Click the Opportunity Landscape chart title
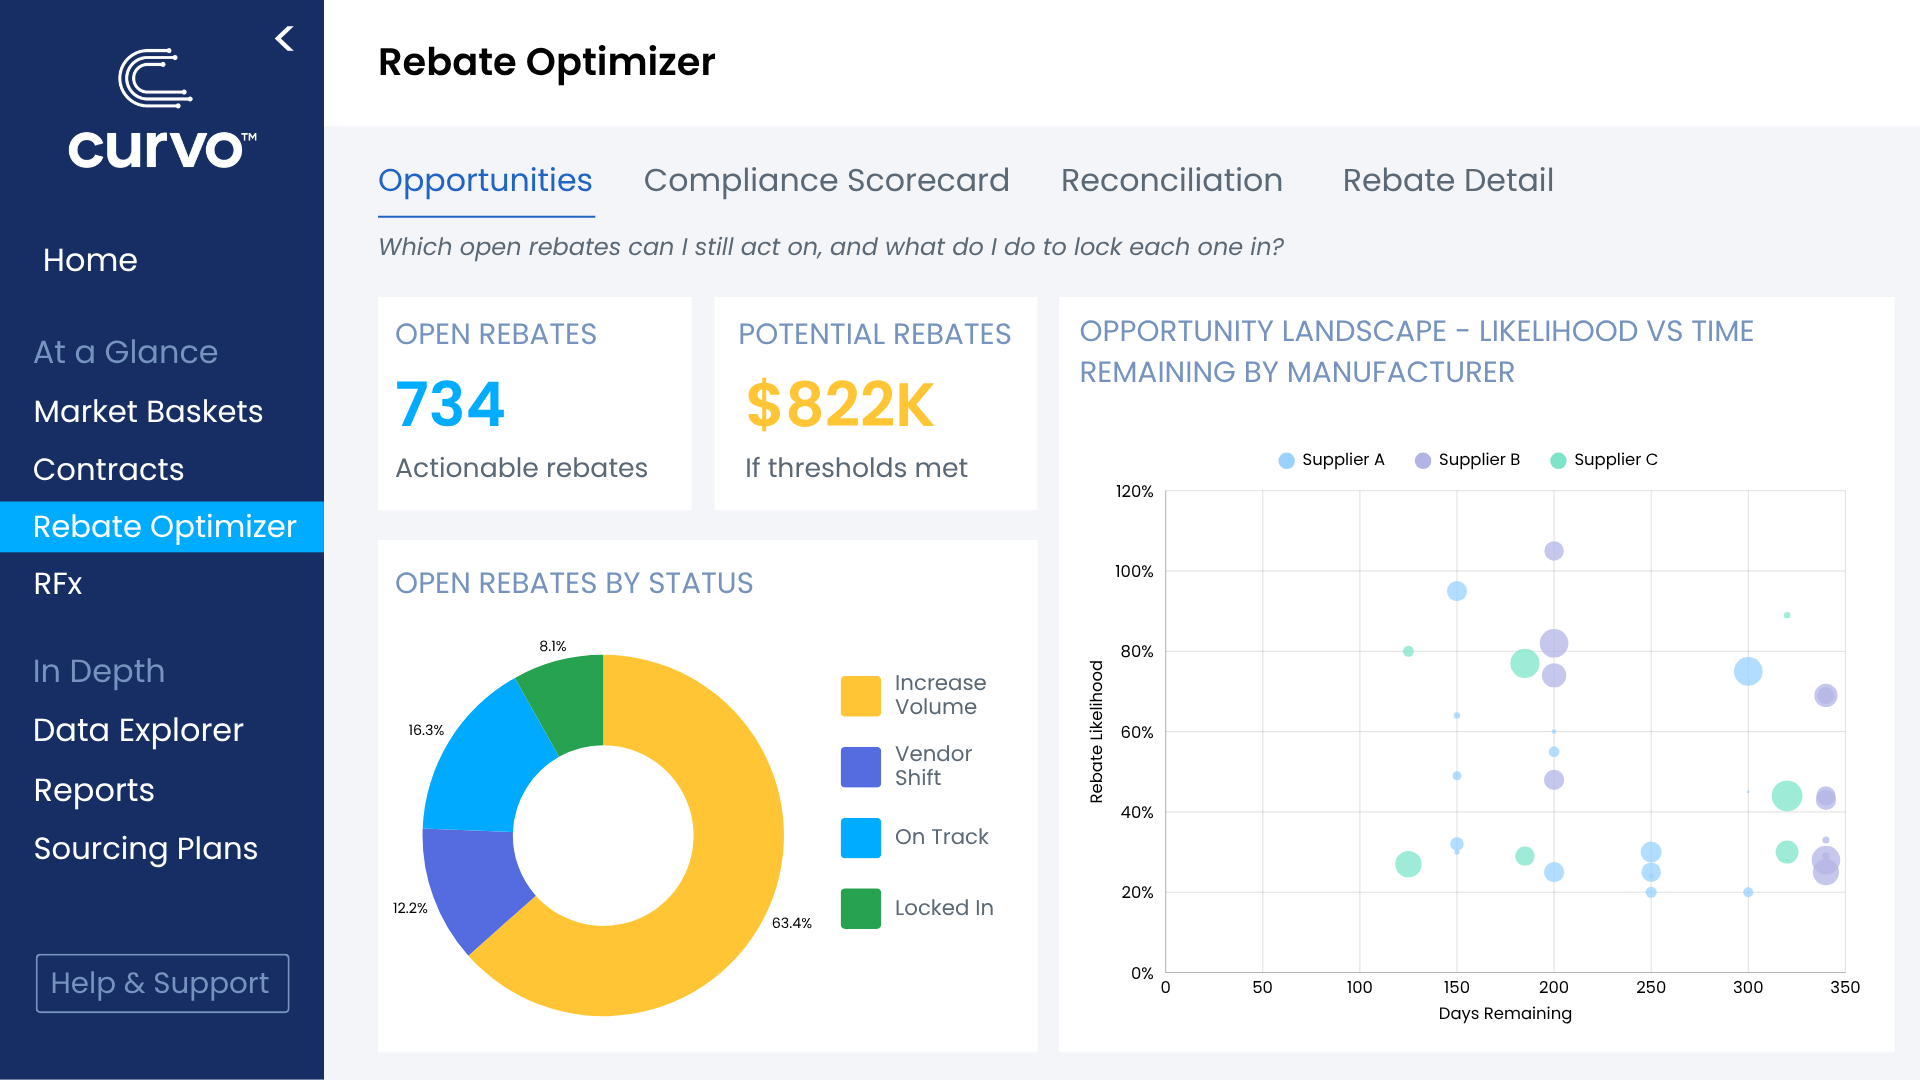Image resolution: width=1920 pixels, height=1080 pixels. (1416, 351)
